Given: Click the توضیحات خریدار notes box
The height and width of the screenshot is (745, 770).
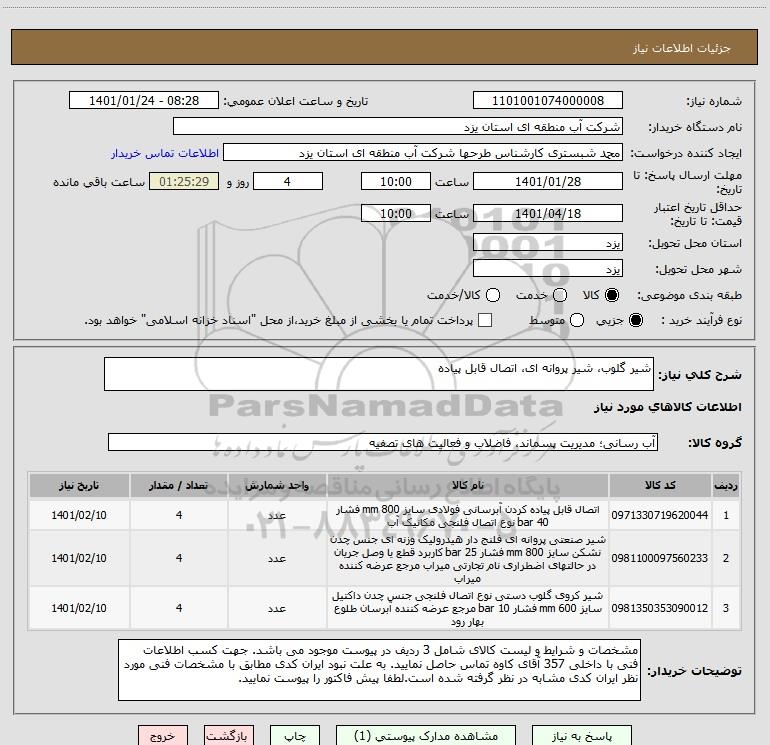Looking at the screenshot, I should click(379, 670).
